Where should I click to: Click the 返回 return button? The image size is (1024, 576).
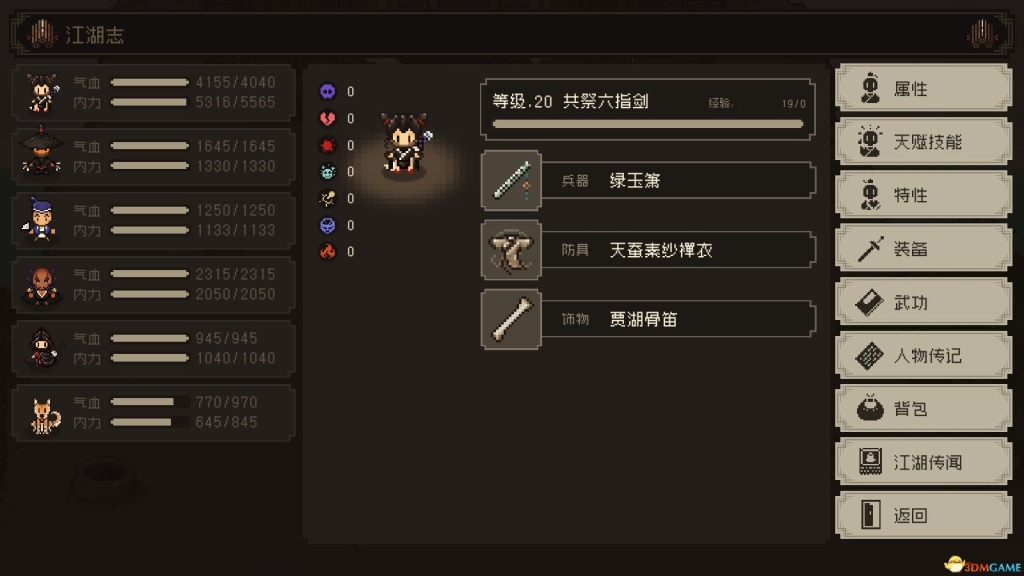click(923, 515)
